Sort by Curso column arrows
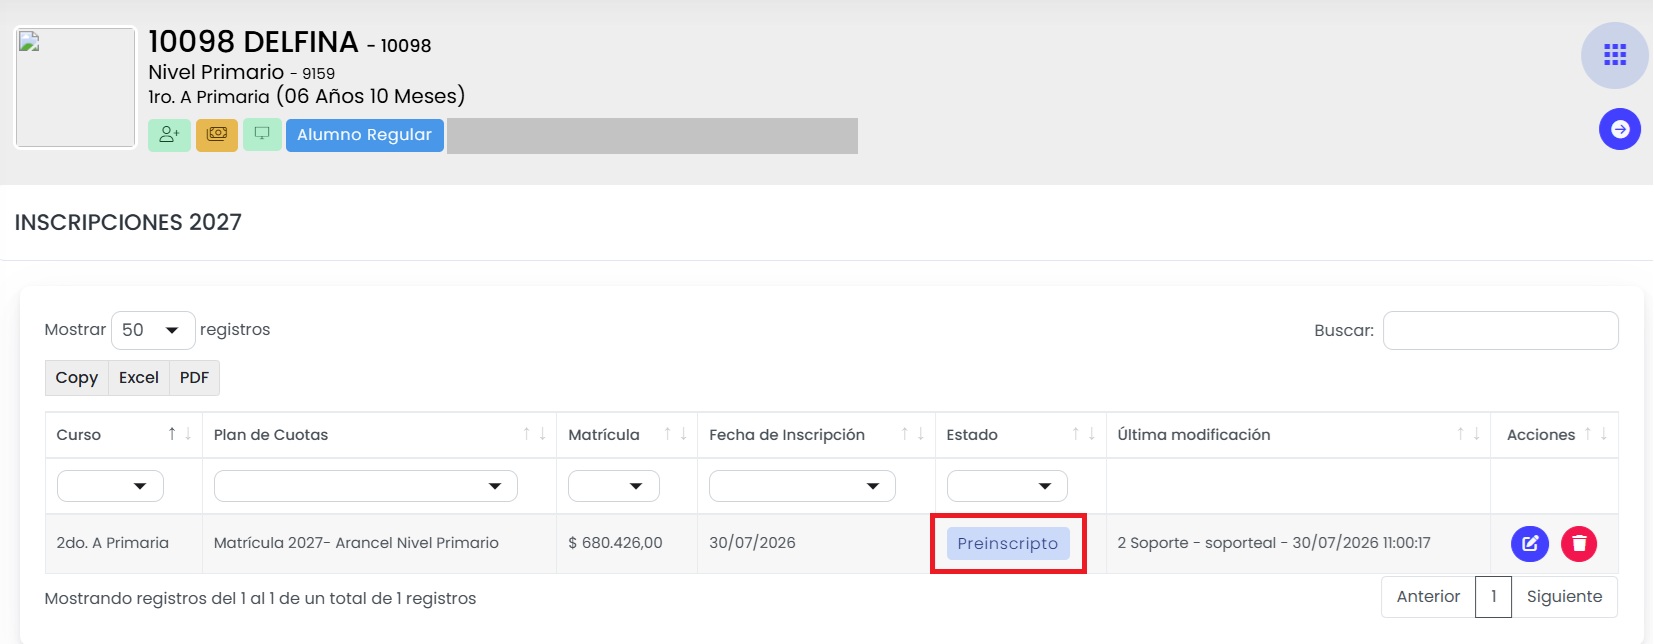 (x=179, y=434)
